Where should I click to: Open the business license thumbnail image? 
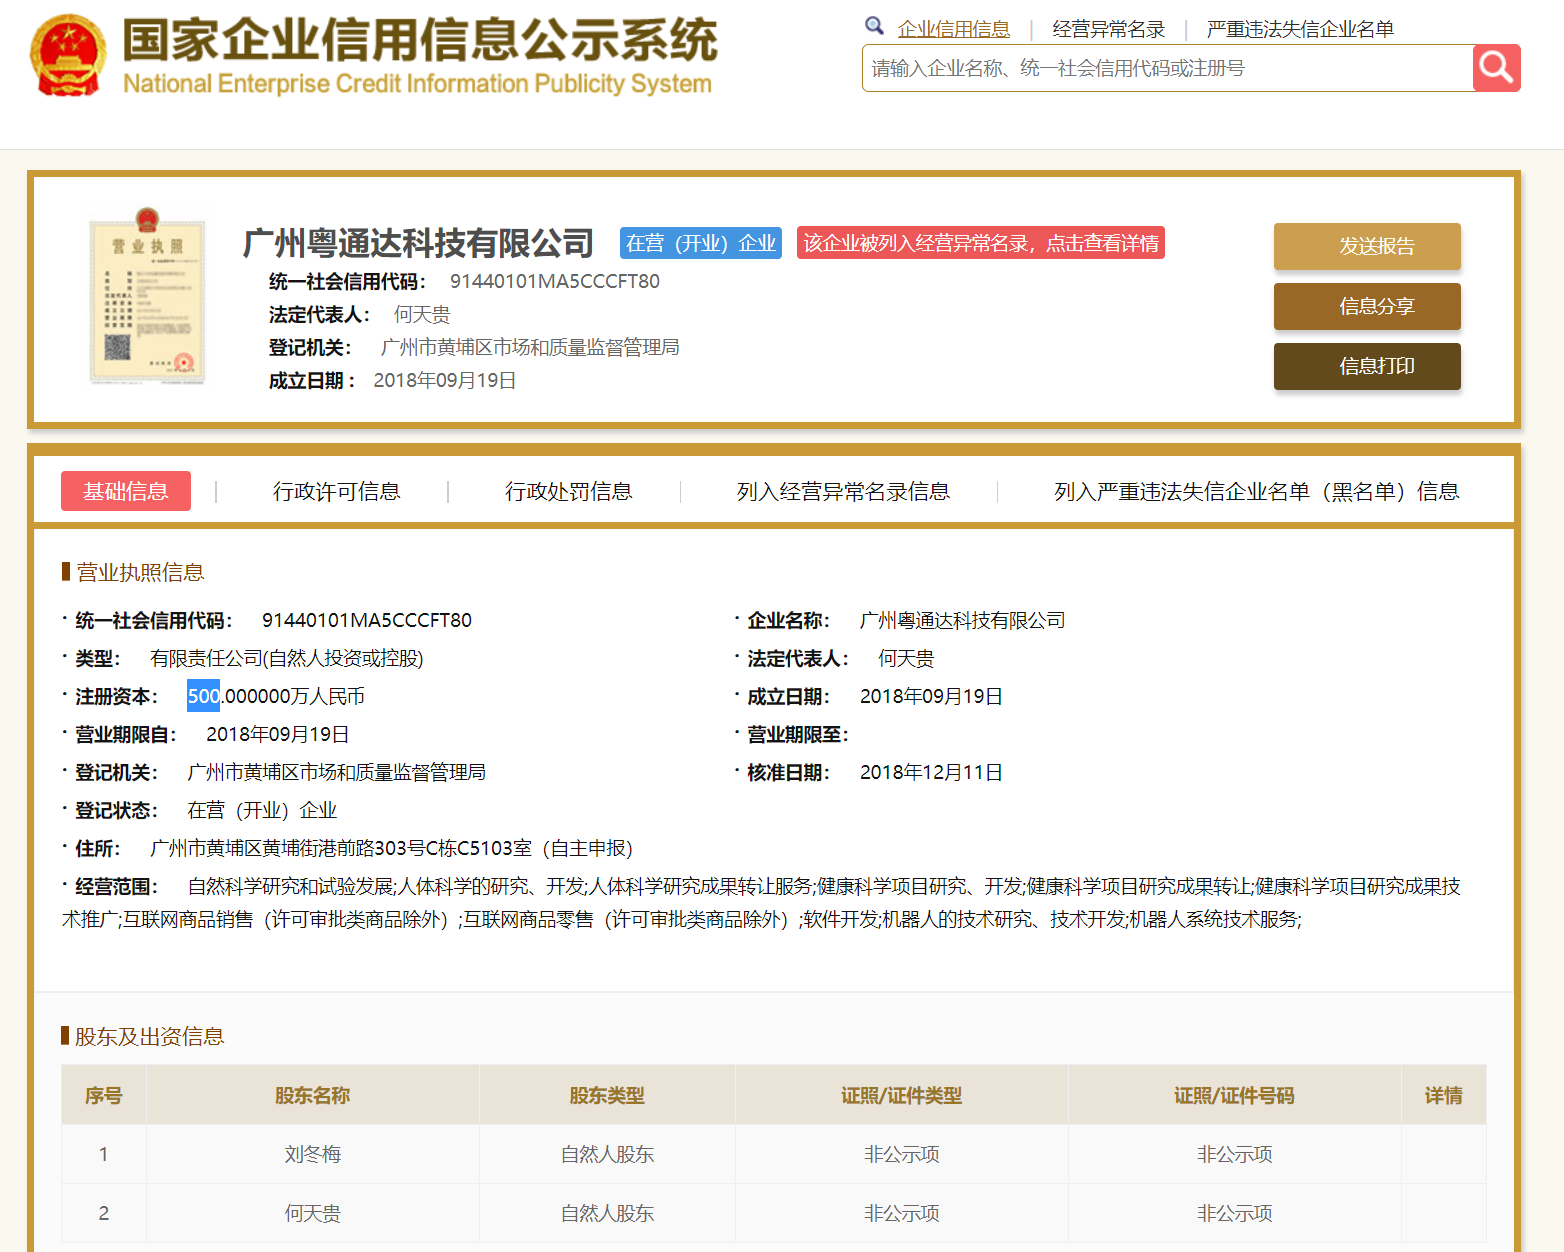pyautogui.click(x=147, y=296)
